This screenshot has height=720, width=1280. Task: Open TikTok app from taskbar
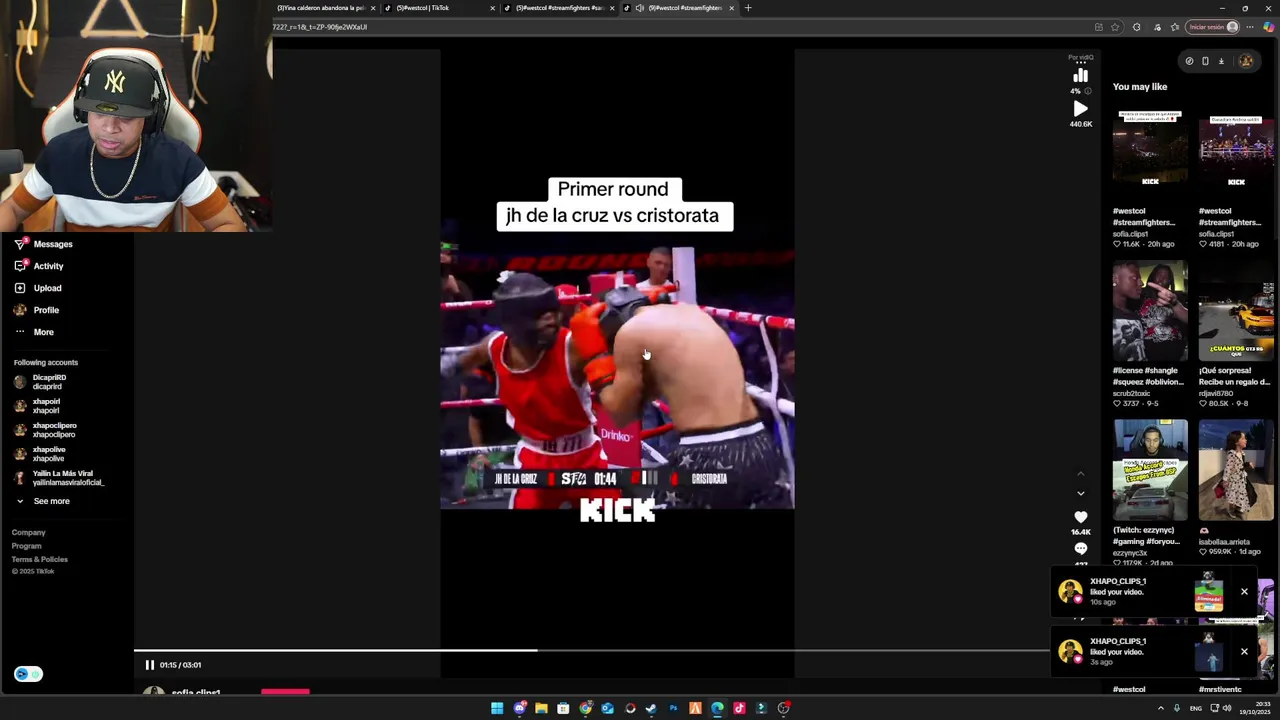(739, 708)
